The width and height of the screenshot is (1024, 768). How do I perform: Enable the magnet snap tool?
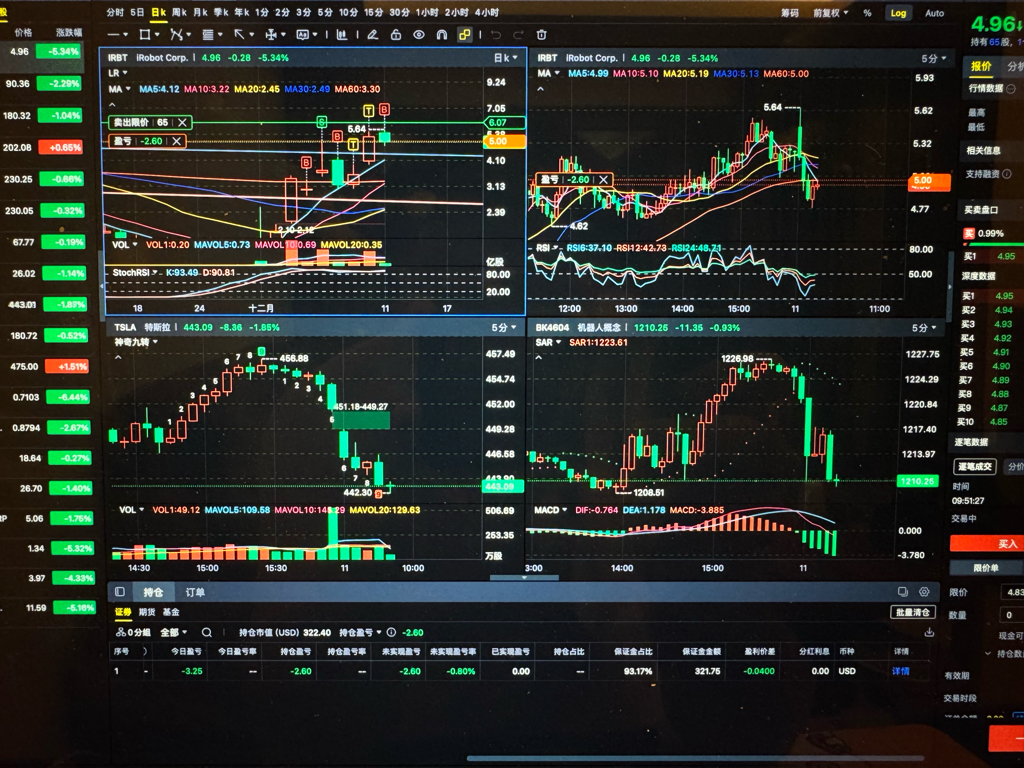tap(441, 35)
